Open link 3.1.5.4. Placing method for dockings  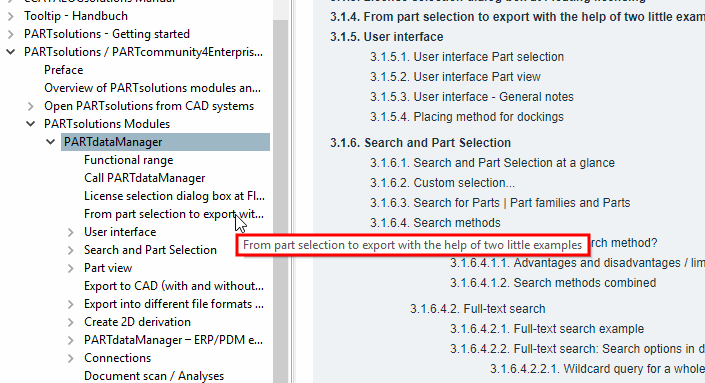pyautogui.click(x=467, y=117)
